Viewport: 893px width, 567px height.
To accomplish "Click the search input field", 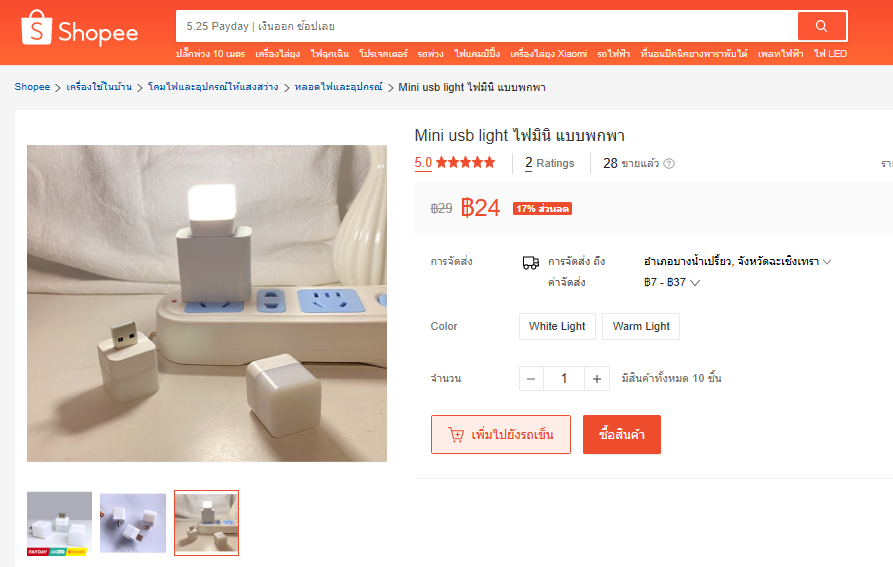I will [x=487, y=26].
